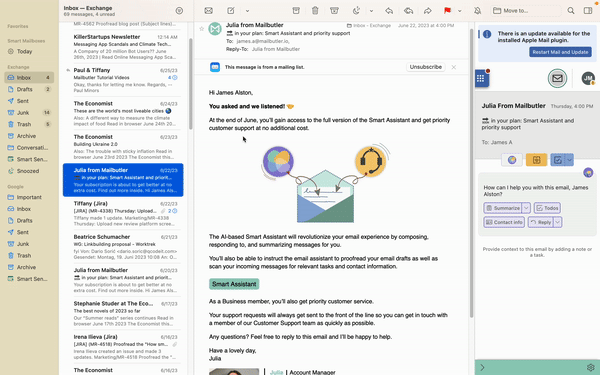Expand the assistant Reply options dropdown

click(x=558, y=222)
